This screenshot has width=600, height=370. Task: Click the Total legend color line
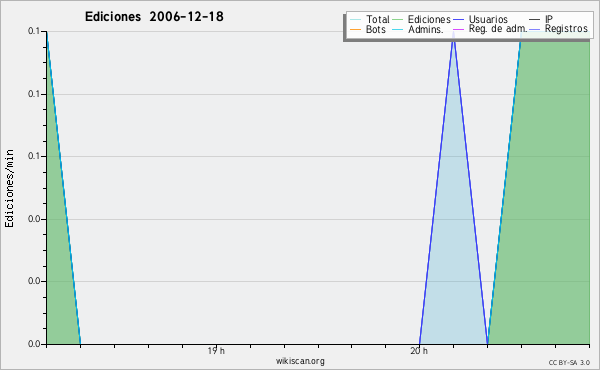point(355,20)
